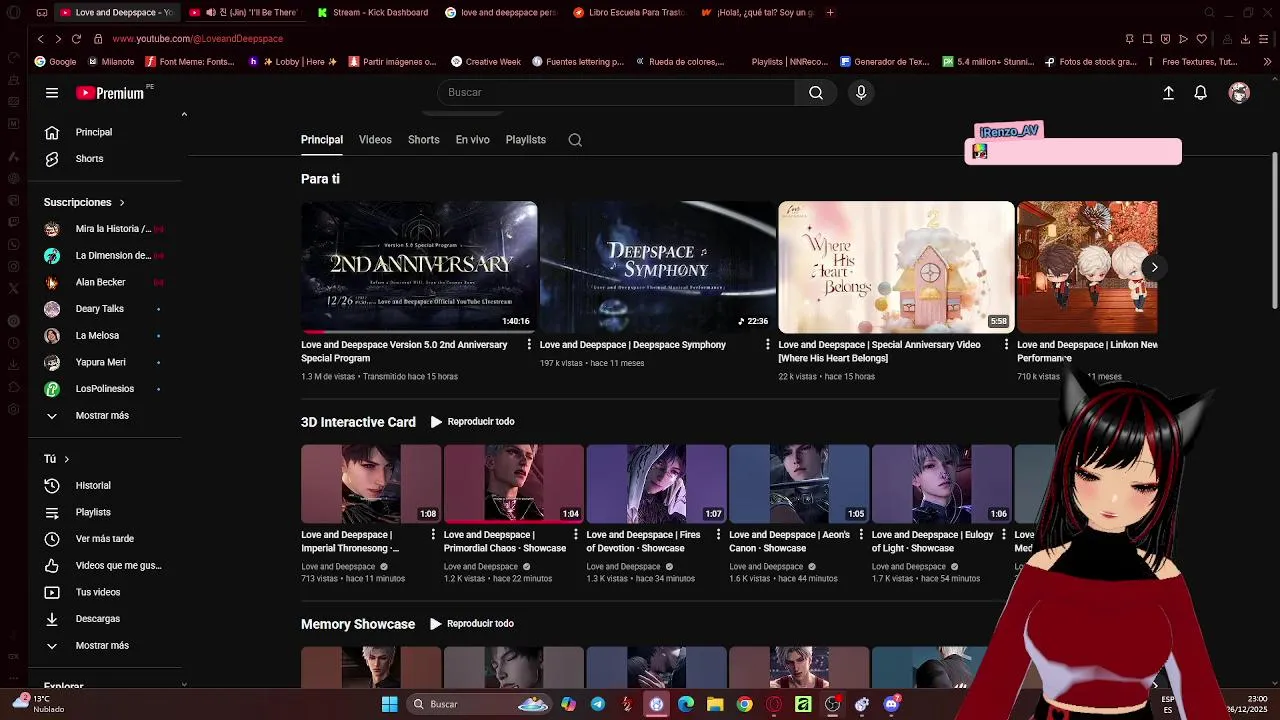Open the Creative Week bookmark
This screenshot has width=1280, height=720.
pos(486,62)
